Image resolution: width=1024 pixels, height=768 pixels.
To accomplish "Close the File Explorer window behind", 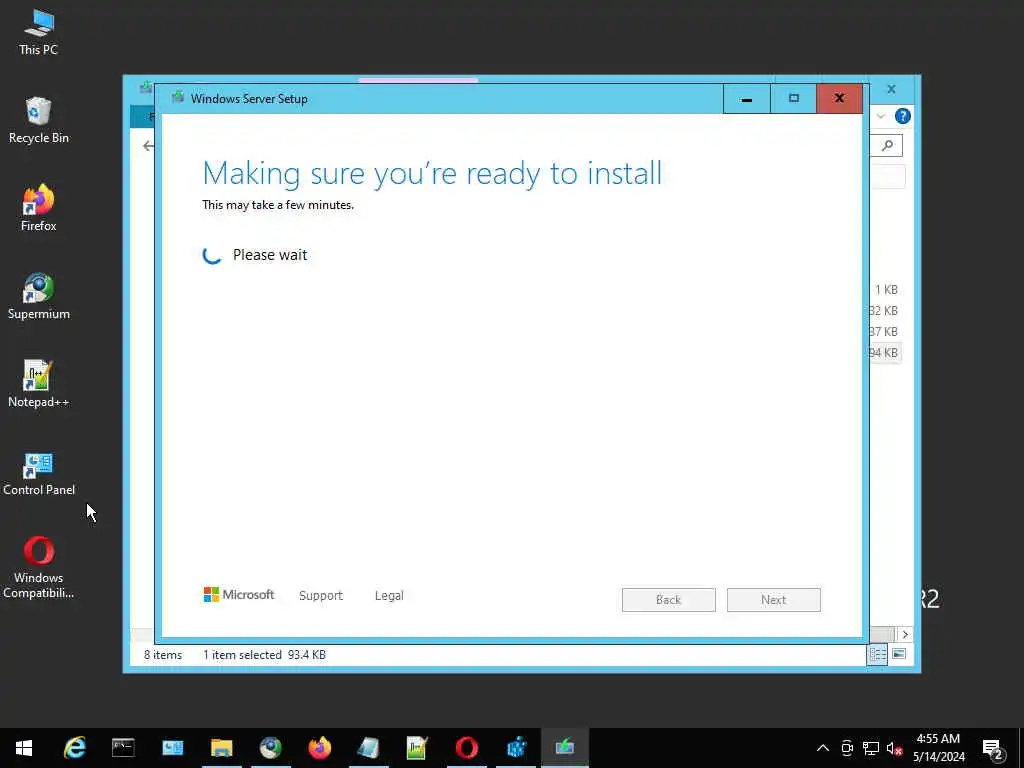I will click(891, 89).
